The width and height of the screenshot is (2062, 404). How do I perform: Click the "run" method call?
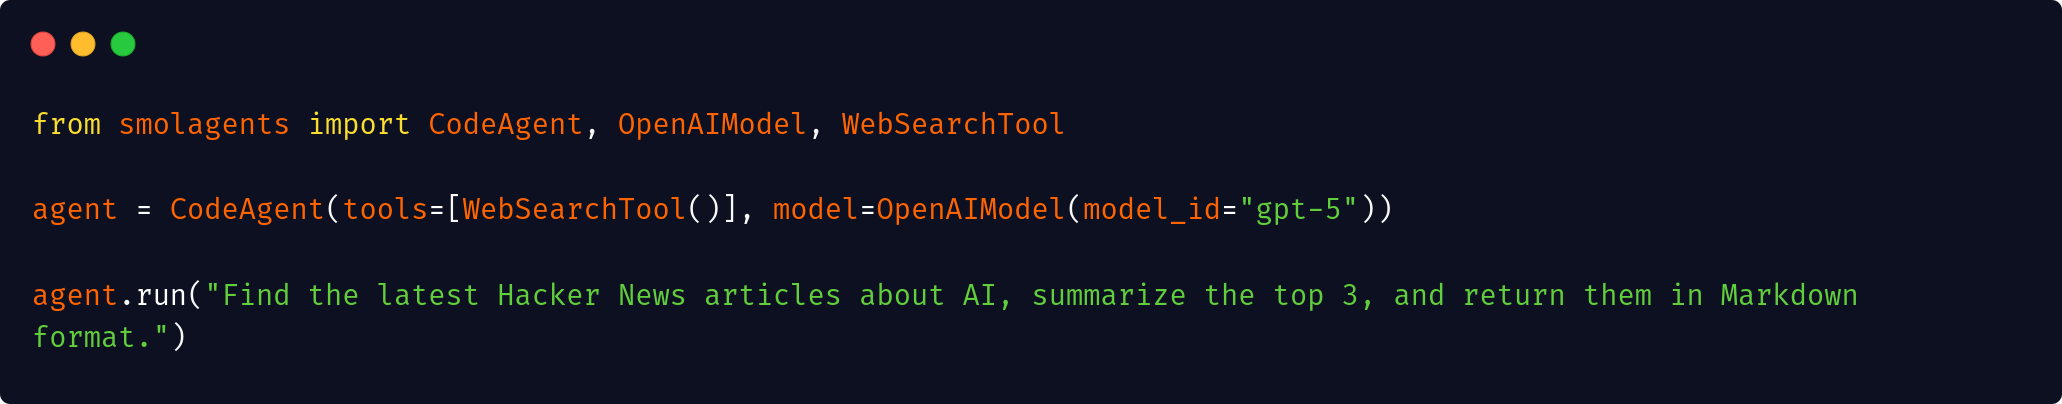[161, 295]
